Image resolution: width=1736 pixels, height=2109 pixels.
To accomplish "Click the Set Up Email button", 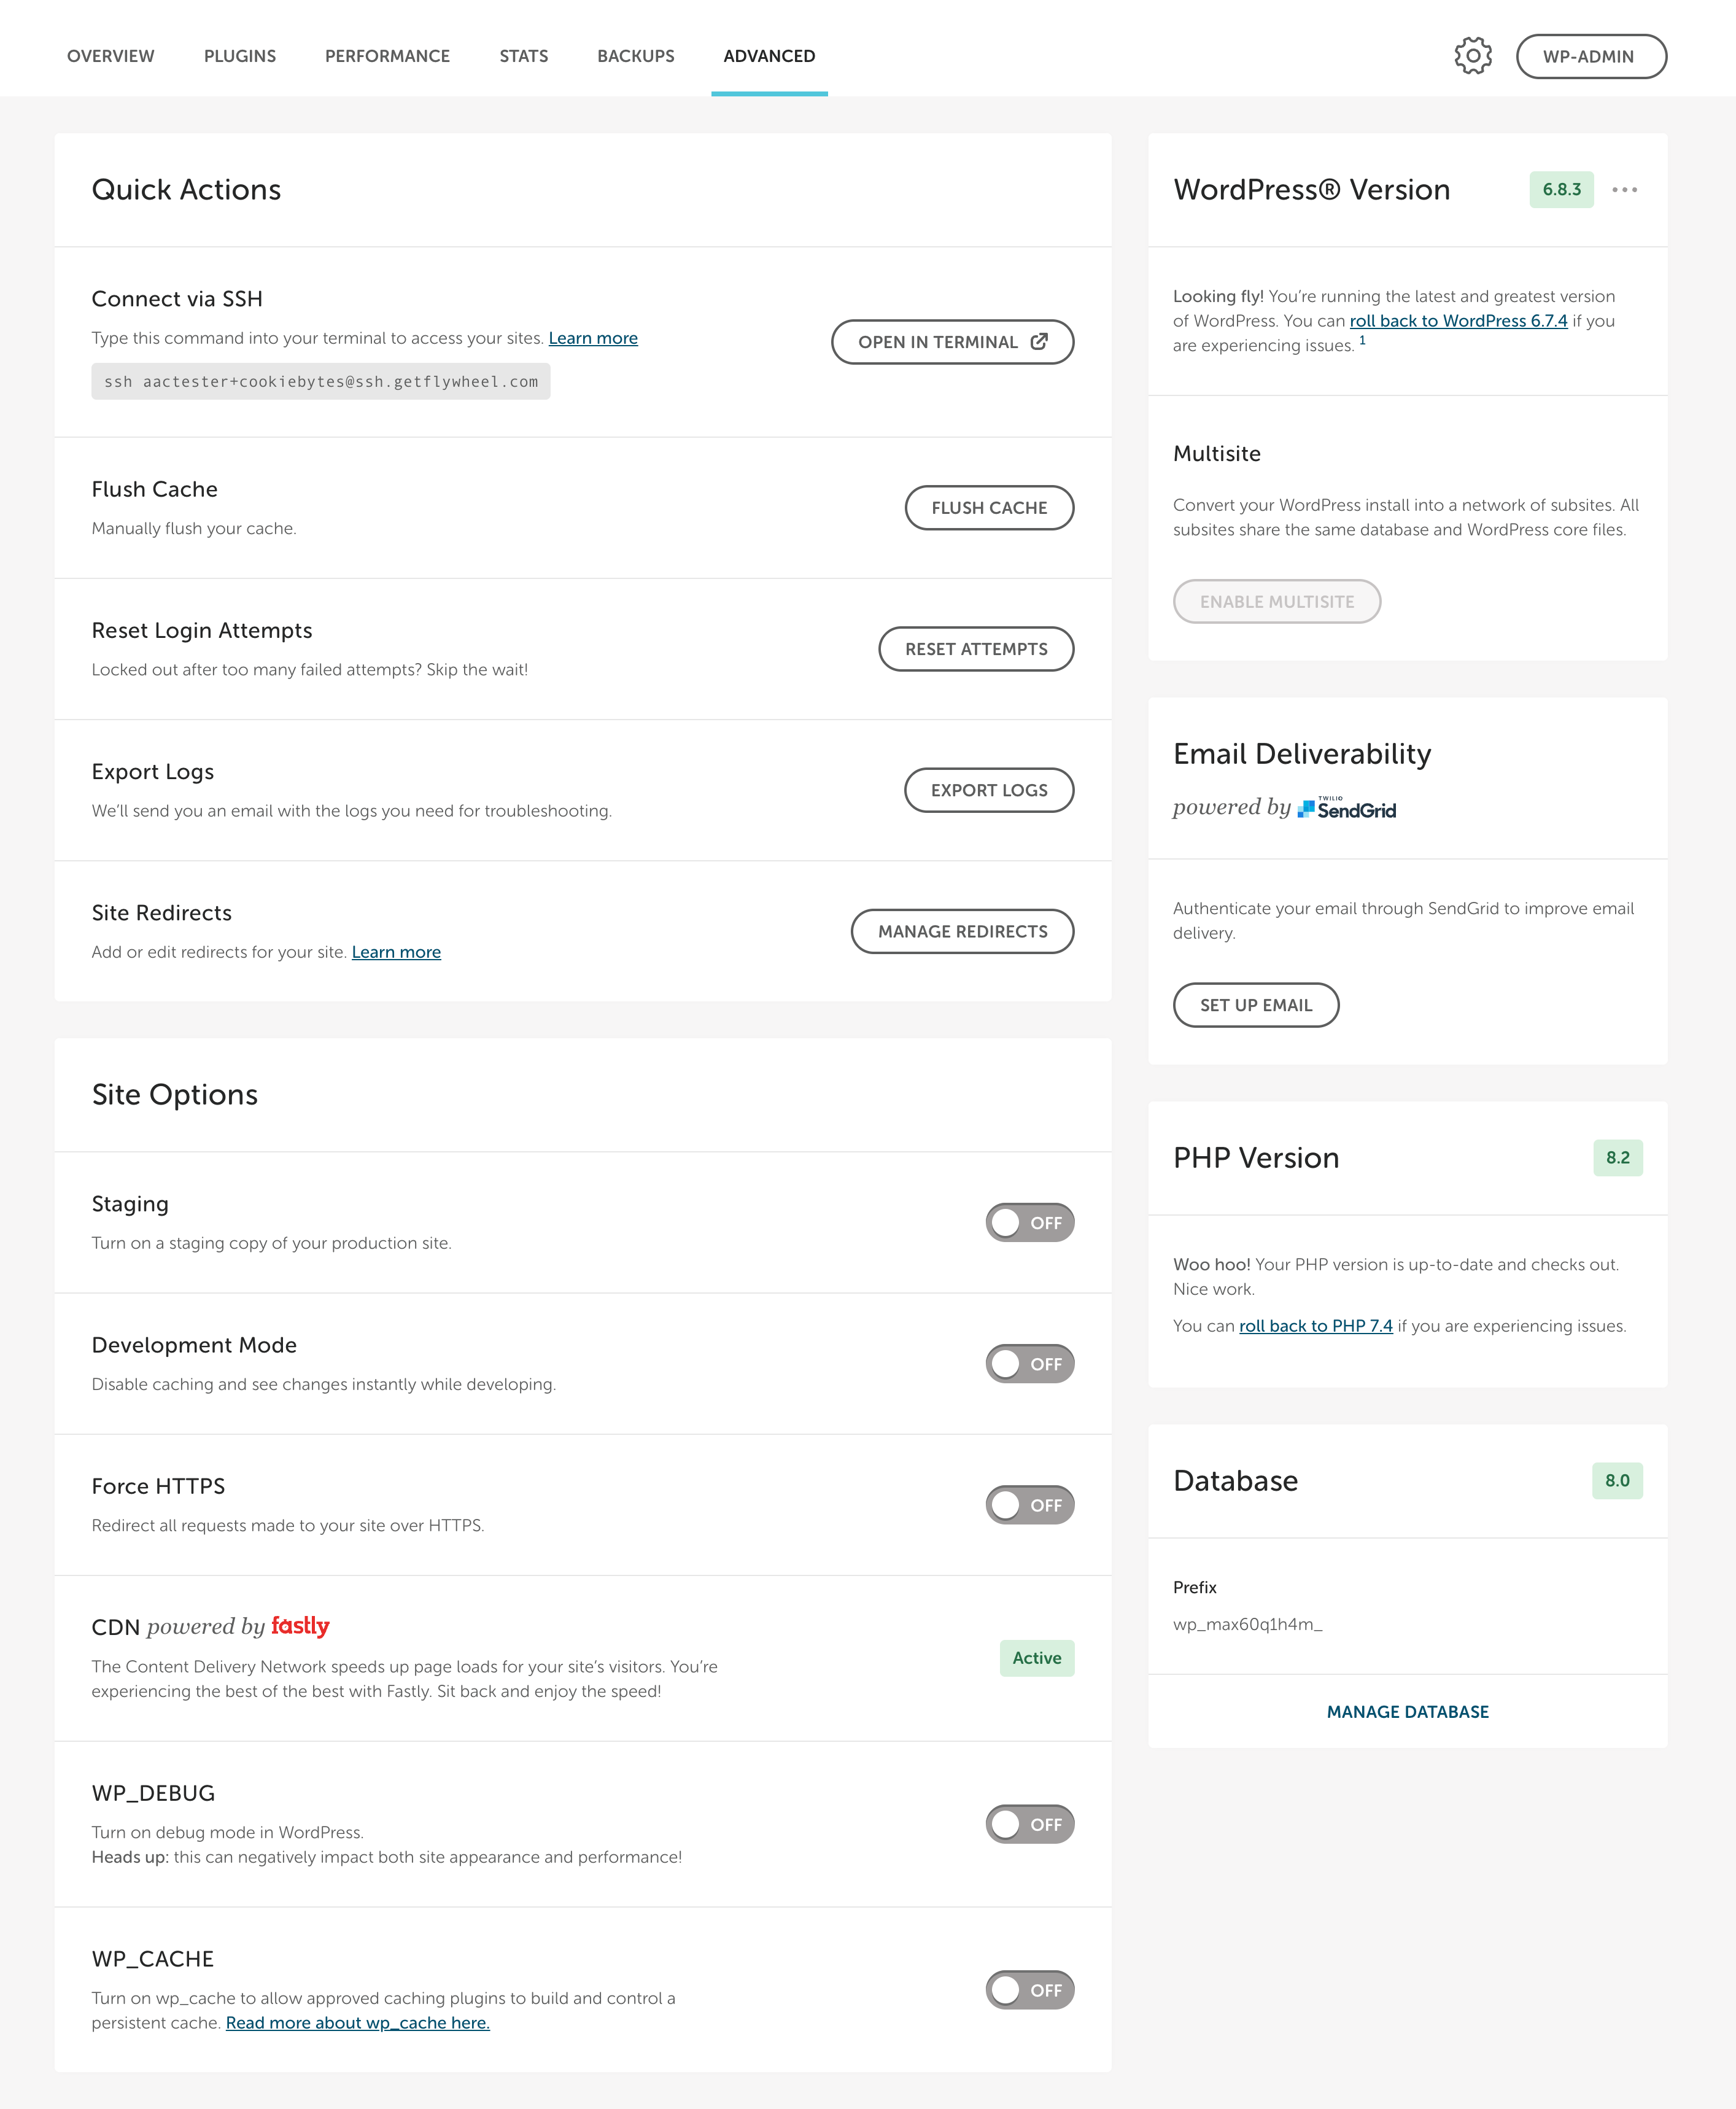I will pyautogui.click(x=1255, y=1005).
